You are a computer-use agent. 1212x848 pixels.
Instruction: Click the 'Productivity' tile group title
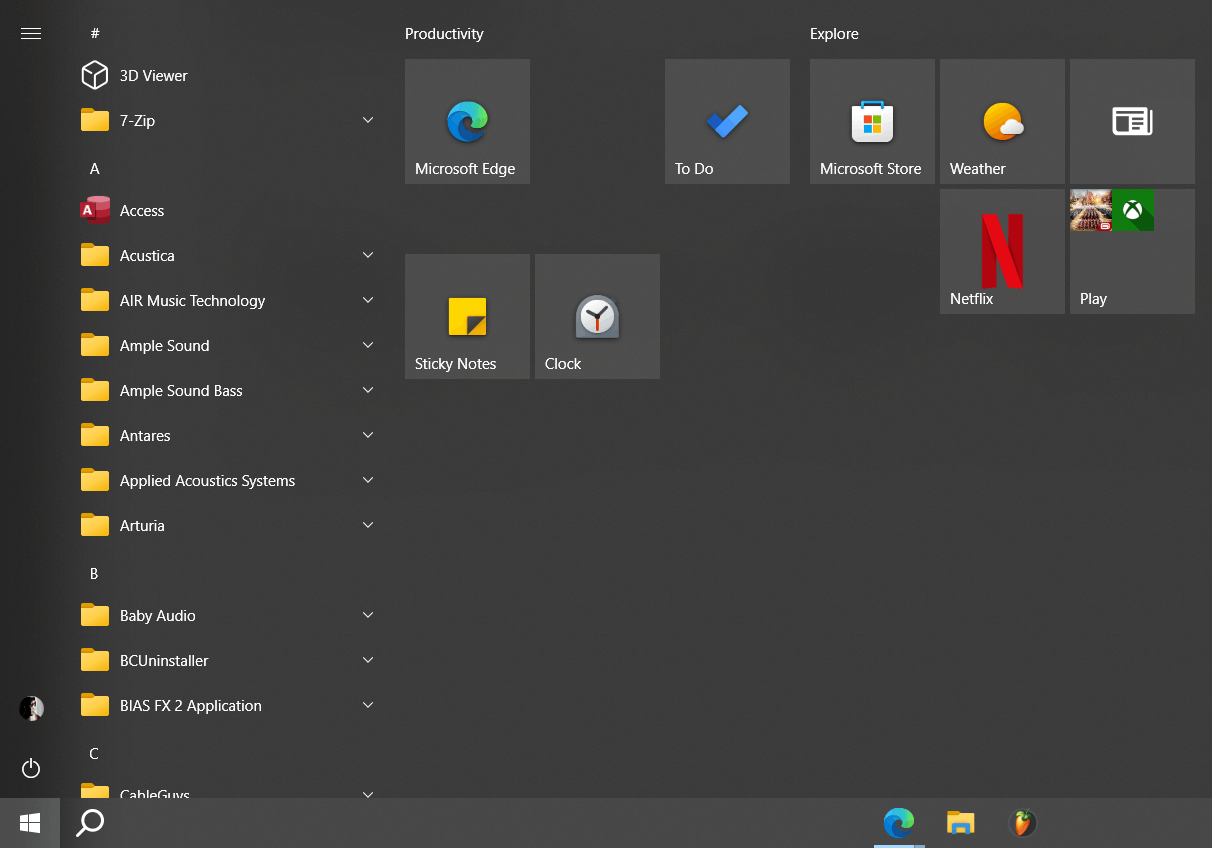coord(444,34)
